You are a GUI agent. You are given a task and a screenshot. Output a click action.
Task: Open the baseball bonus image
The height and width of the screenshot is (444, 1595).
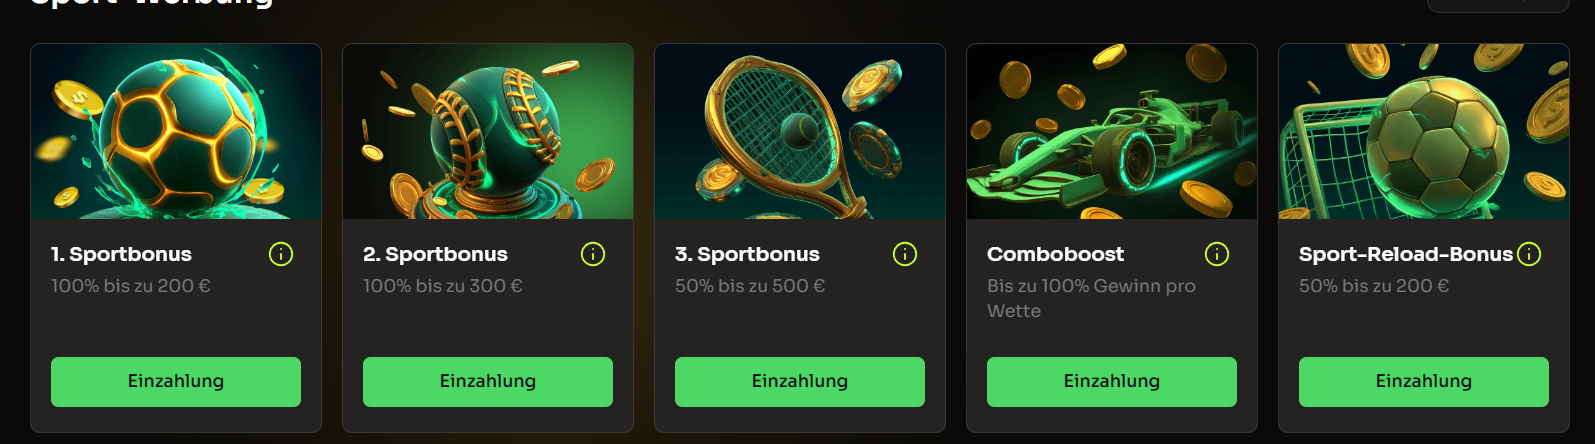coord(488,131)
